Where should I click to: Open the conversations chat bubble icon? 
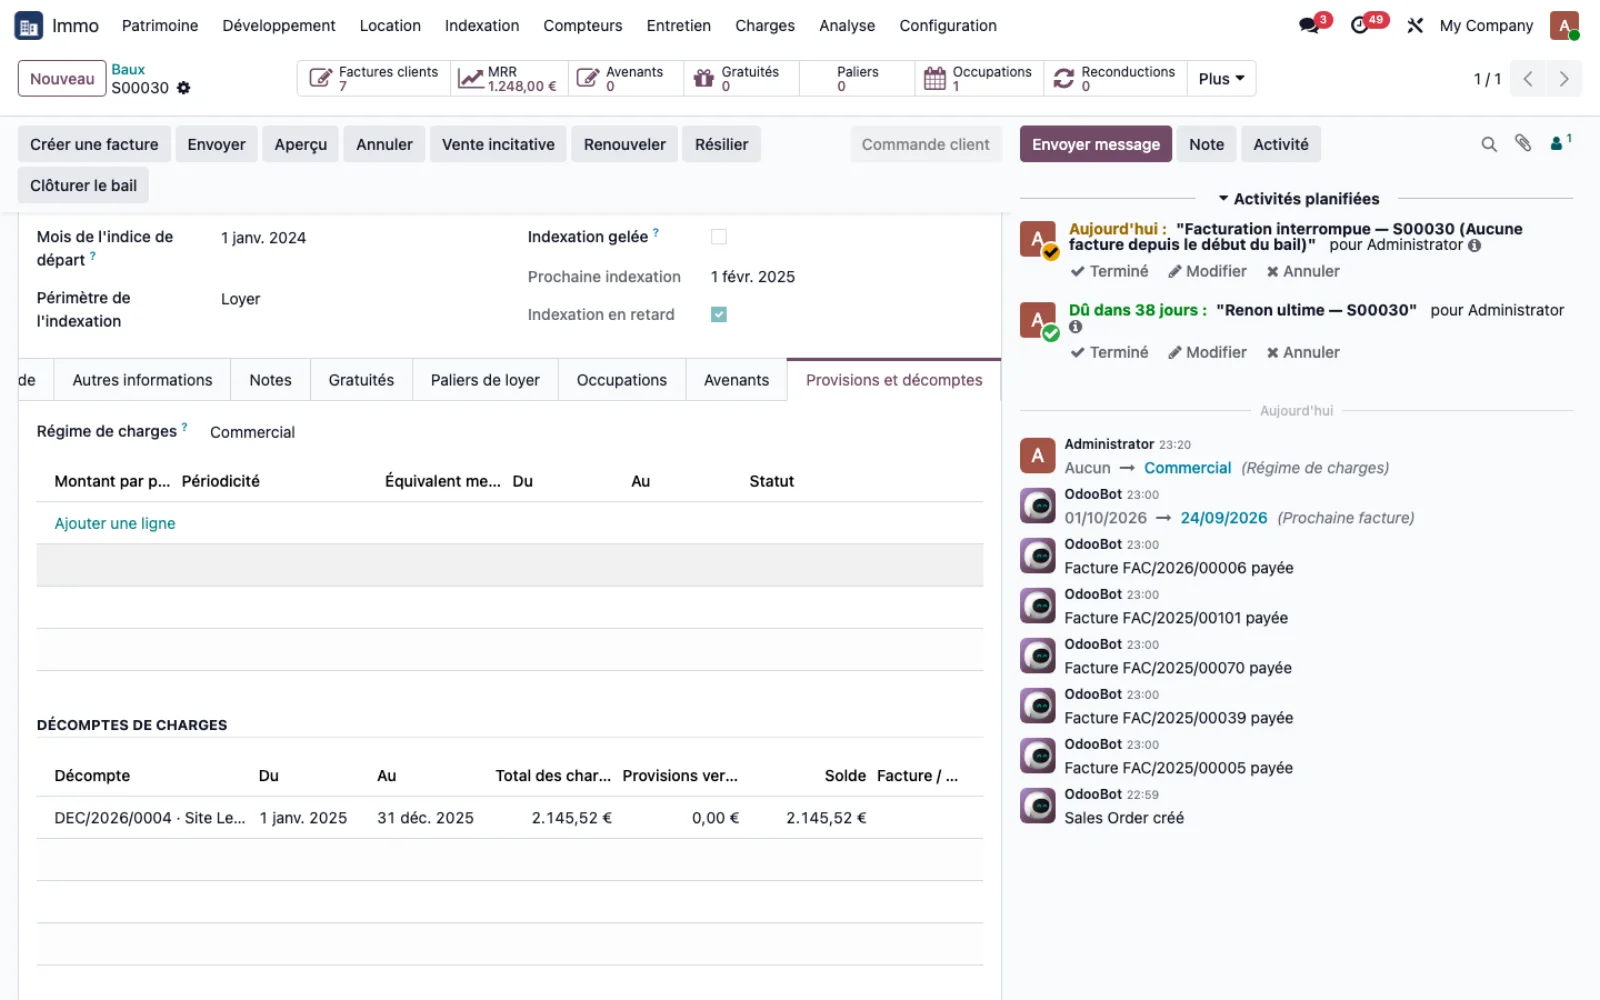1309,25
